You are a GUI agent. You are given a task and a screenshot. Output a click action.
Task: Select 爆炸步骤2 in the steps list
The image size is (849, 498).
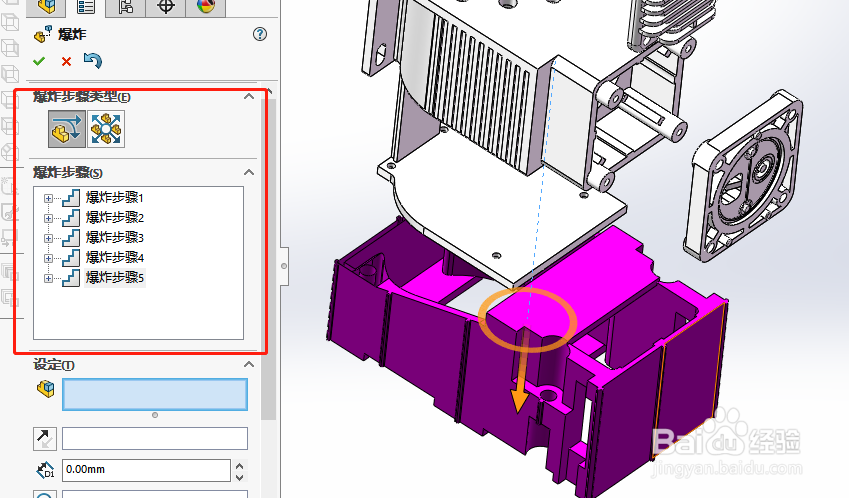click(x=115, y=218)
